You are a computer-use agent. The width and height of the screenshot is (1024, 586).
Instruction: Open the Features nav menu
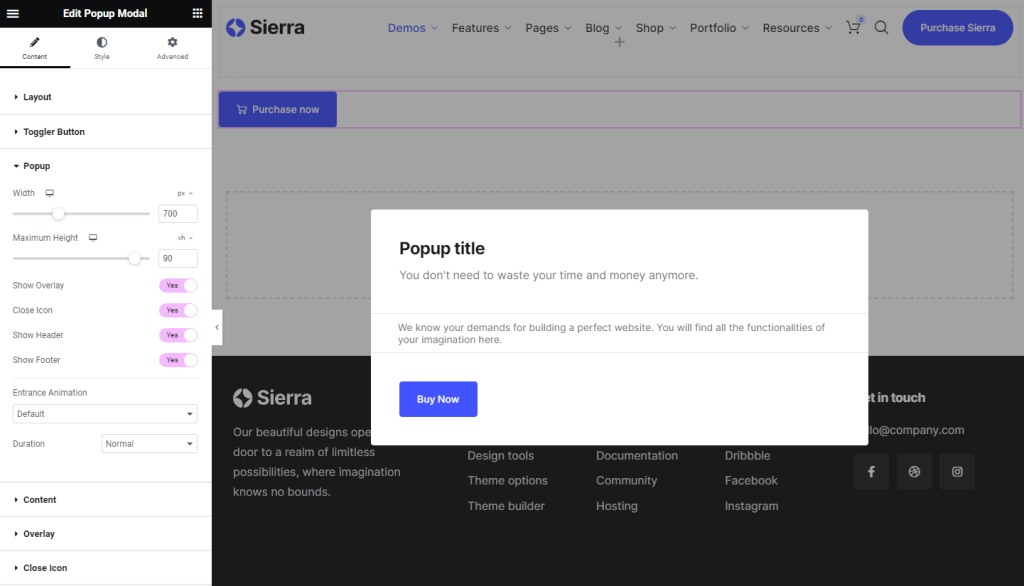coord(481,28)
